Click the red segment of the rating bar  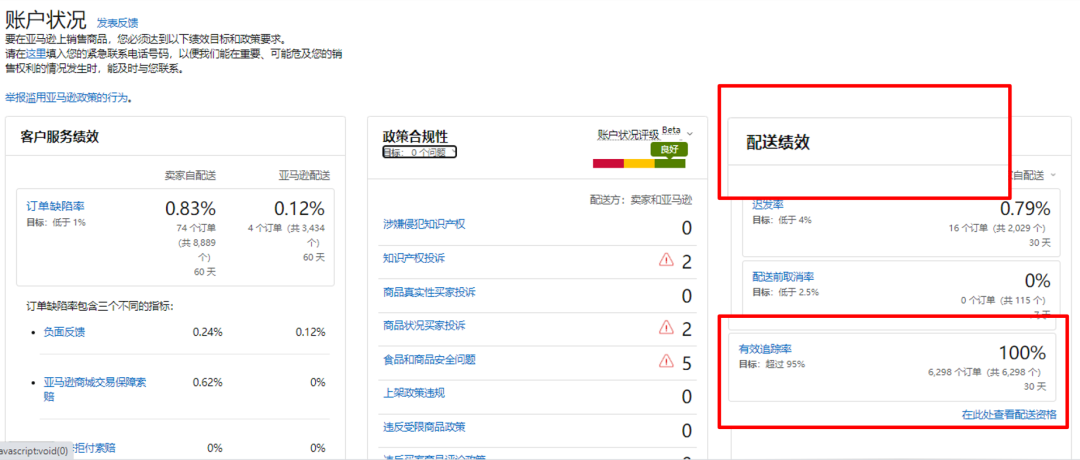coord(608,164)
